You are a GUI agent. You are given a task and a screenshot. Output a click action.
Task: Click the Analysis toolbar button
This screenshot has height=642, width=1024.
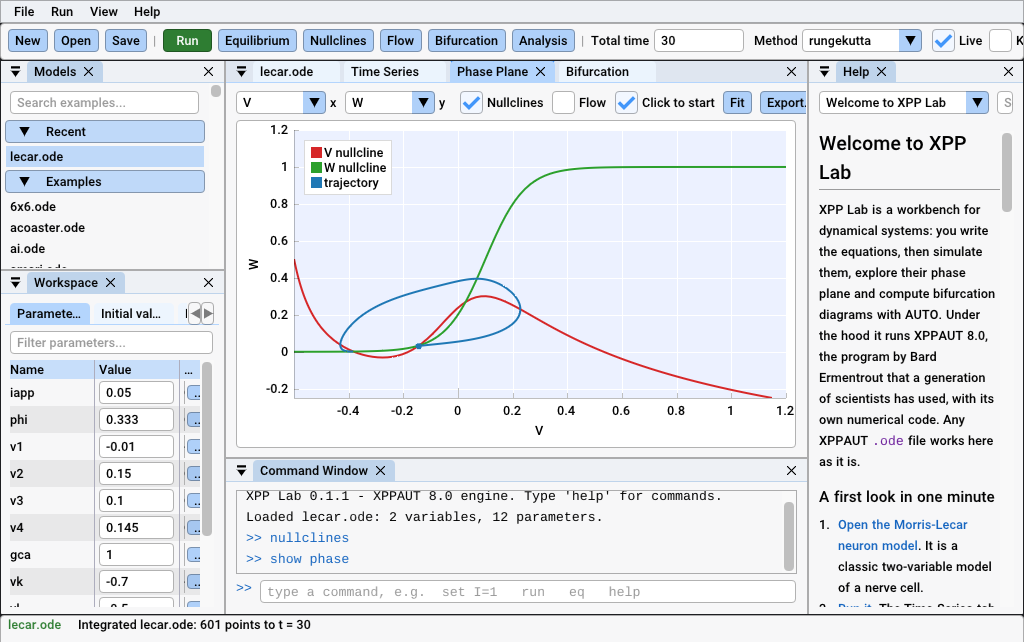543,40
